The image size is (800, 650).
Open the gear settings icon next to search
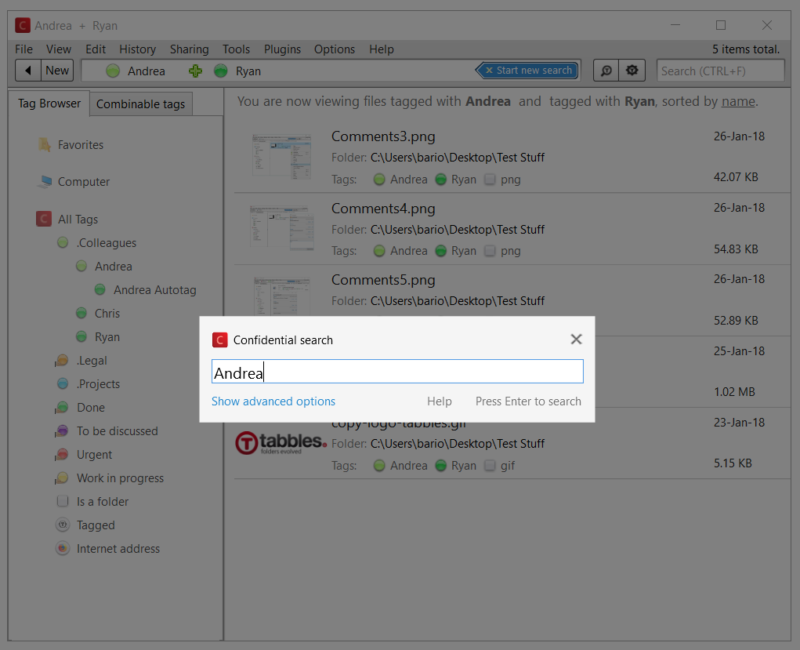(x=632, y=71)
